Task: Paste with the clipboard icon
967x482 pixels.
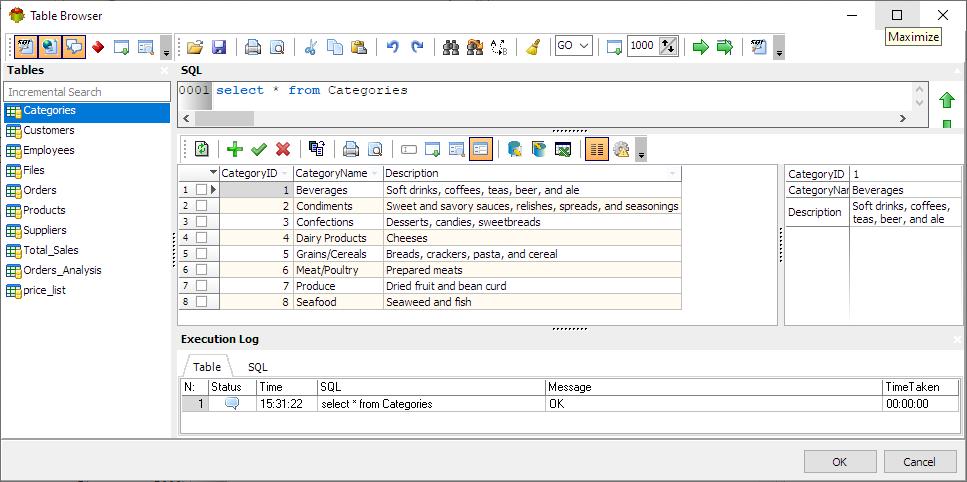Action: [359, 47]
